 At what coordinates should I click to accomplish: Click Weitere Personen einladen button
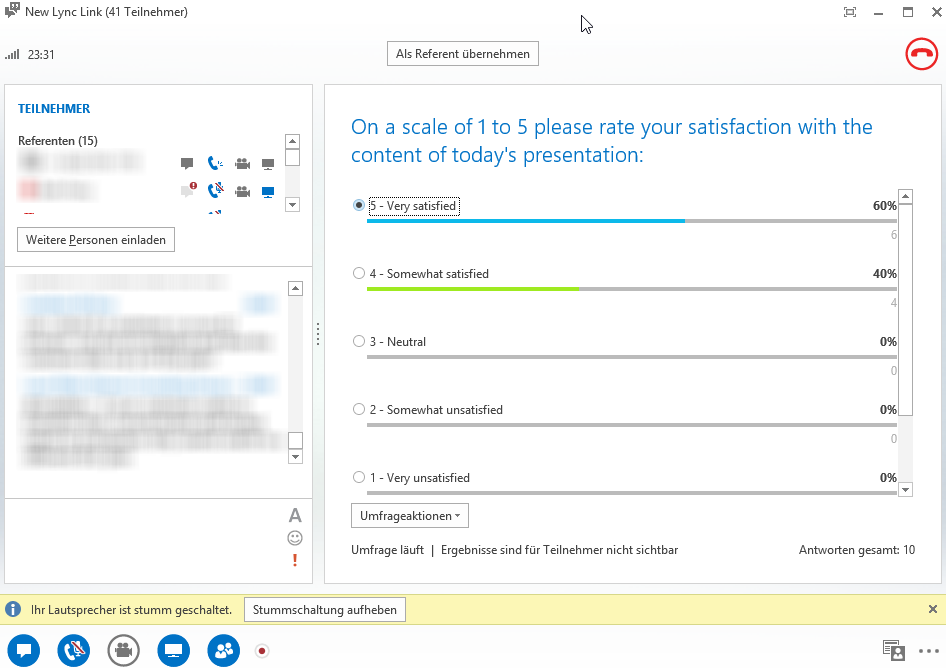click(x=96, y=240)
